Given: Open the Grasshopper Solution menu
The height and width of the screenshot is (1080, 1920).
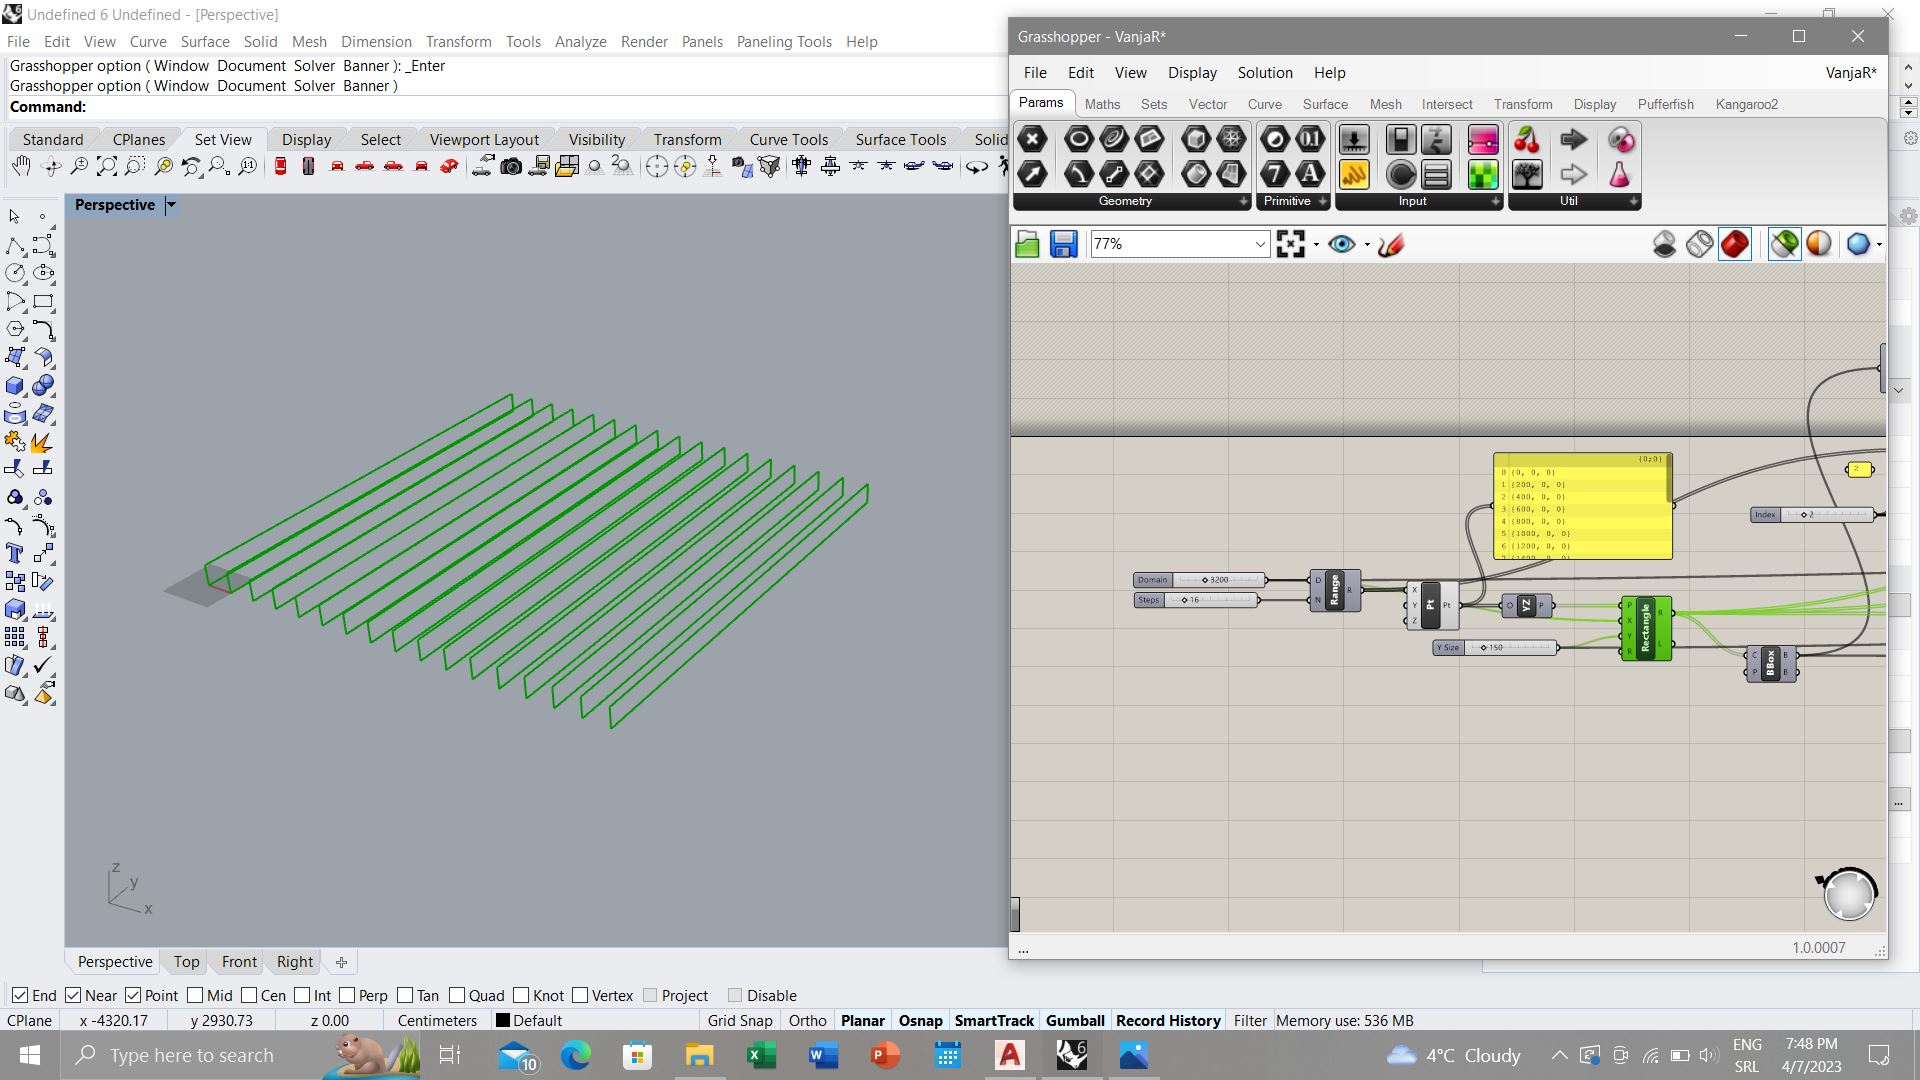Looking at the screenshot, I should pyautogui.click(x=1265, y=73).
